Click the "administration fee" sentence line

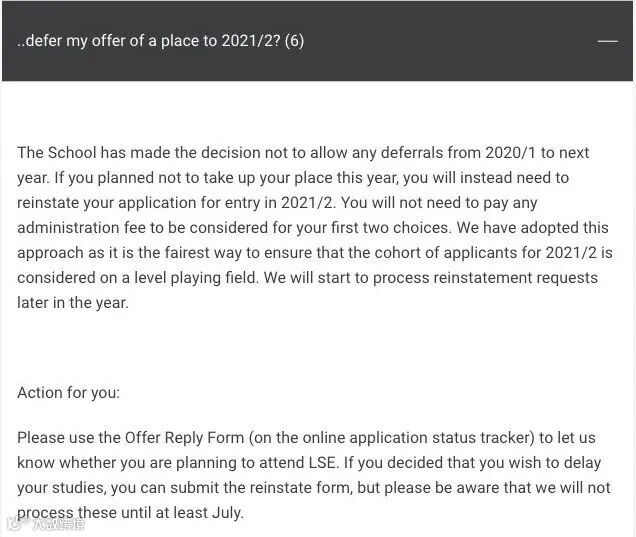pos(313,228)
